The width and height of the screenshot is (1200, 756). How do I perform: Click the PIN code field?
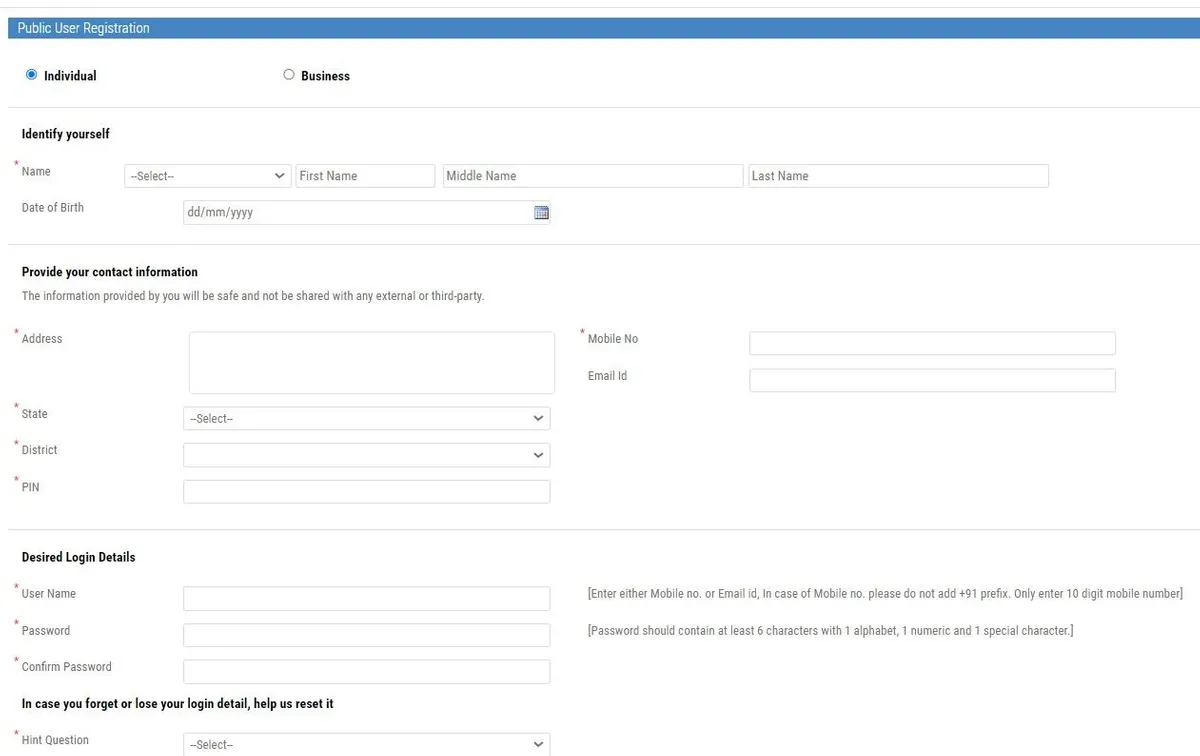click(x=366, y=492)
